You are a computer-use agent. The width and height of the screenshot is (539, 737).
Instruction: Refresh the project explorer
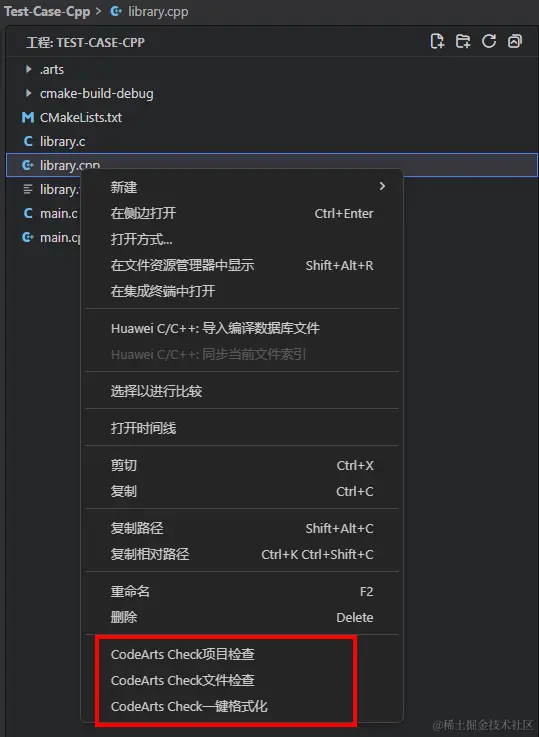(489, 41)
